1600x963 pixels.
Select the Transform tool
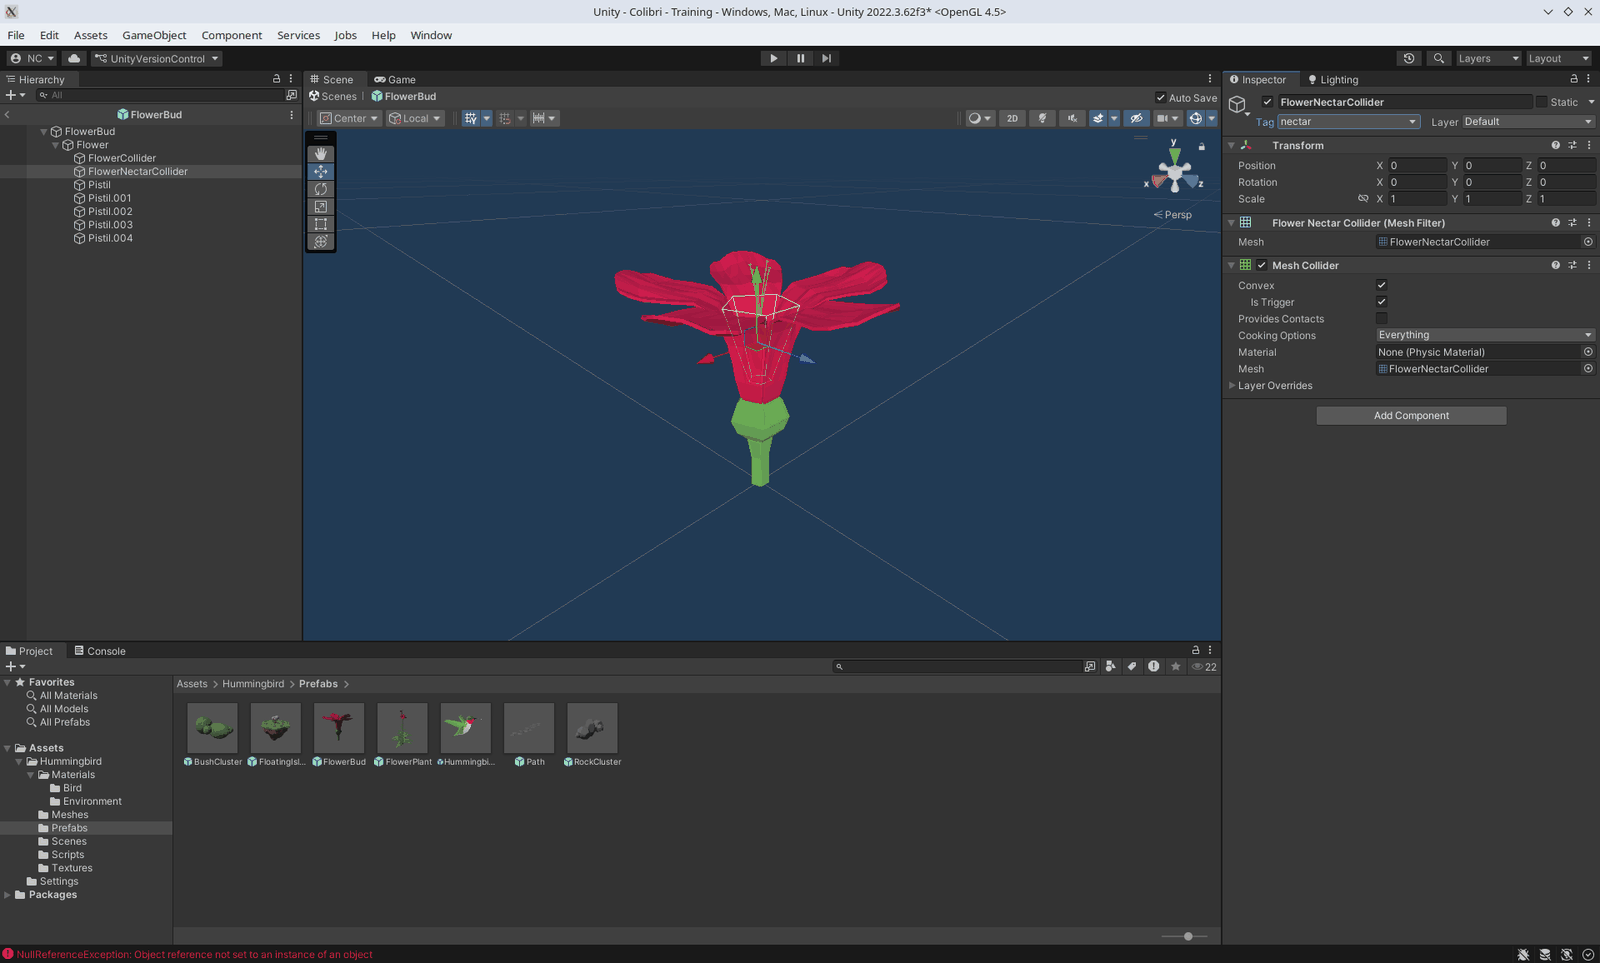(320, 242)
